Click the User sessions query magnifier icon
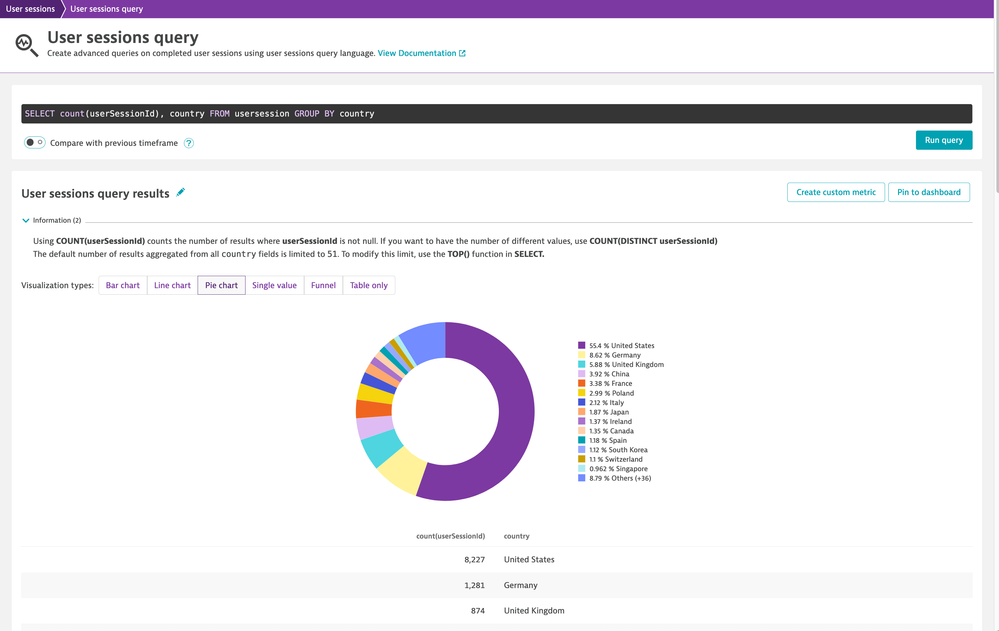The width and height of the screenshot is (999, 631). tap(27, 45)
